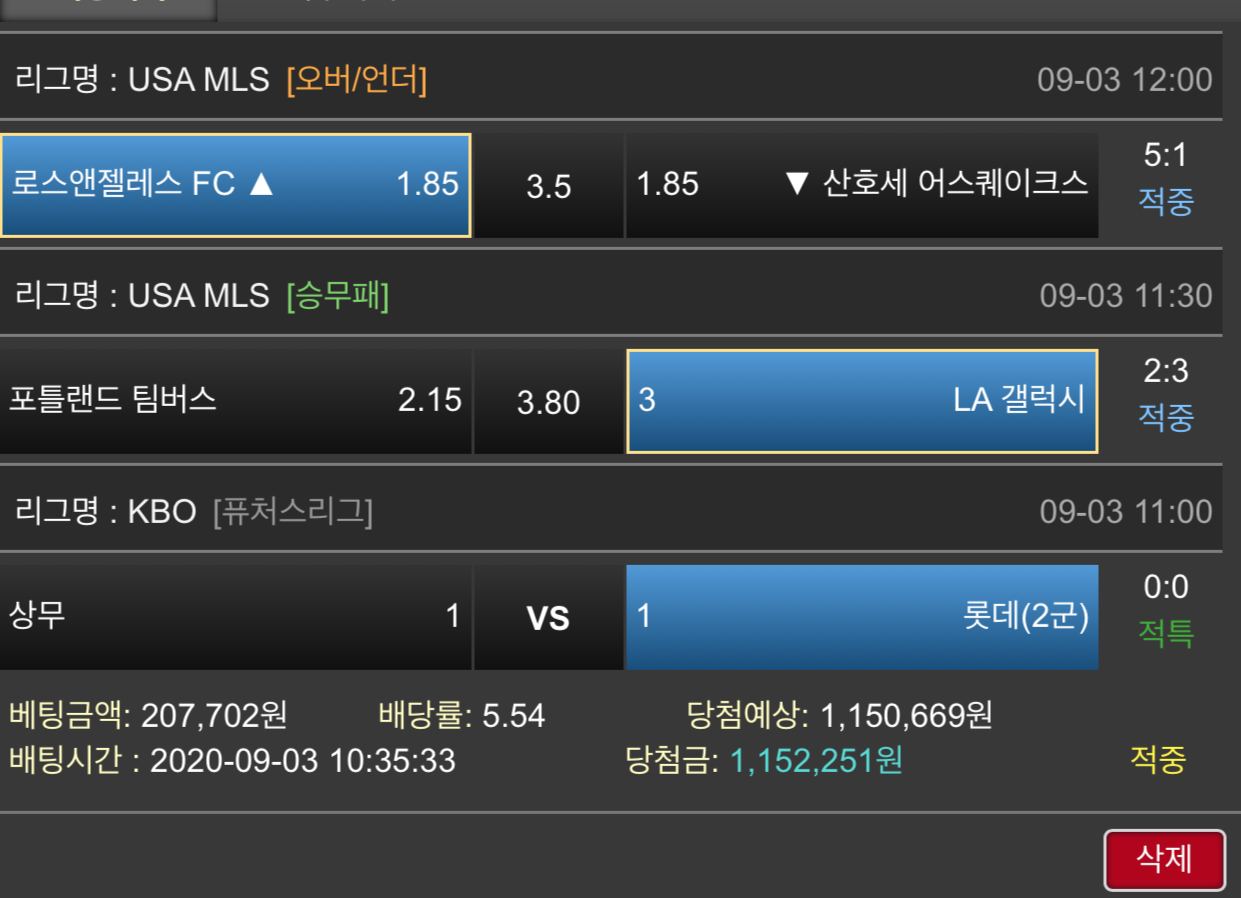This screenshot has width=1241, height=898.
Task: Click the 5:1 match score result
Action: (x=1165, y=156)
